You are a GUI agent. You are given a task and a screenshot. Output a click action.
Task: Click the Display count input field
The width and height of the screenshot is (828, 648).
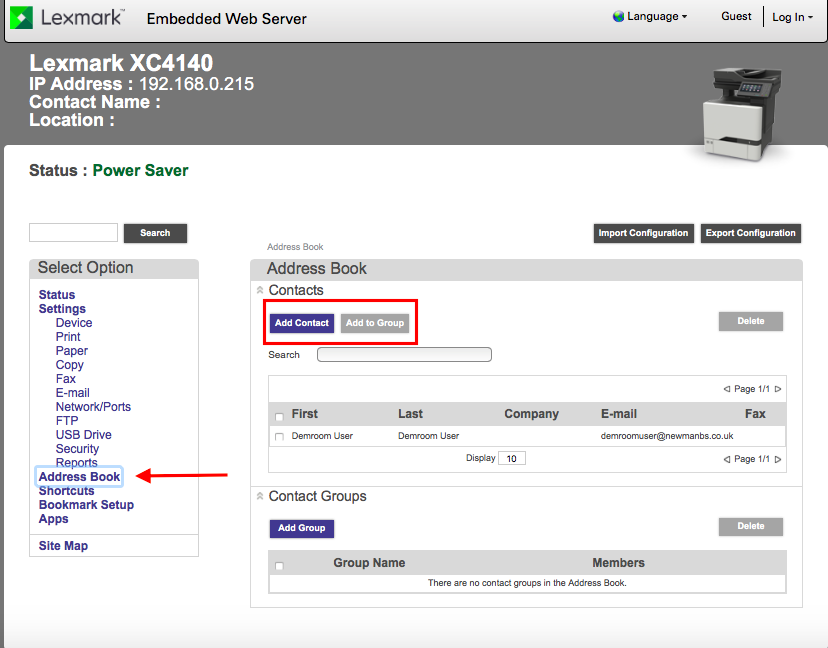point(510,457)
